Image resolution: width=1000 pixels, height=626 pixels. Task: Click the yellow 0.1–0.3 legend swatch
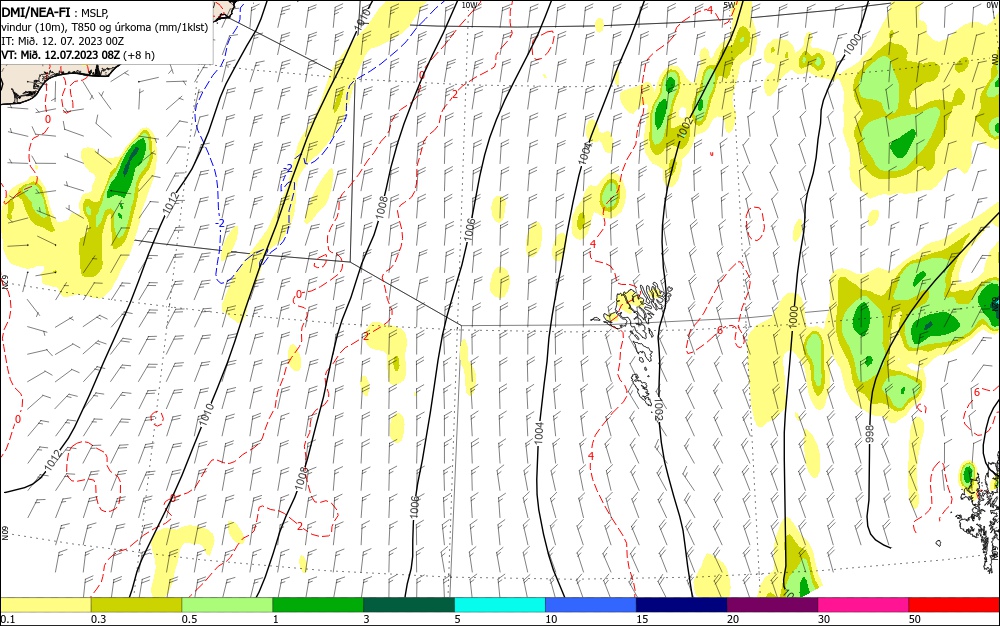[x=46, y=605]
